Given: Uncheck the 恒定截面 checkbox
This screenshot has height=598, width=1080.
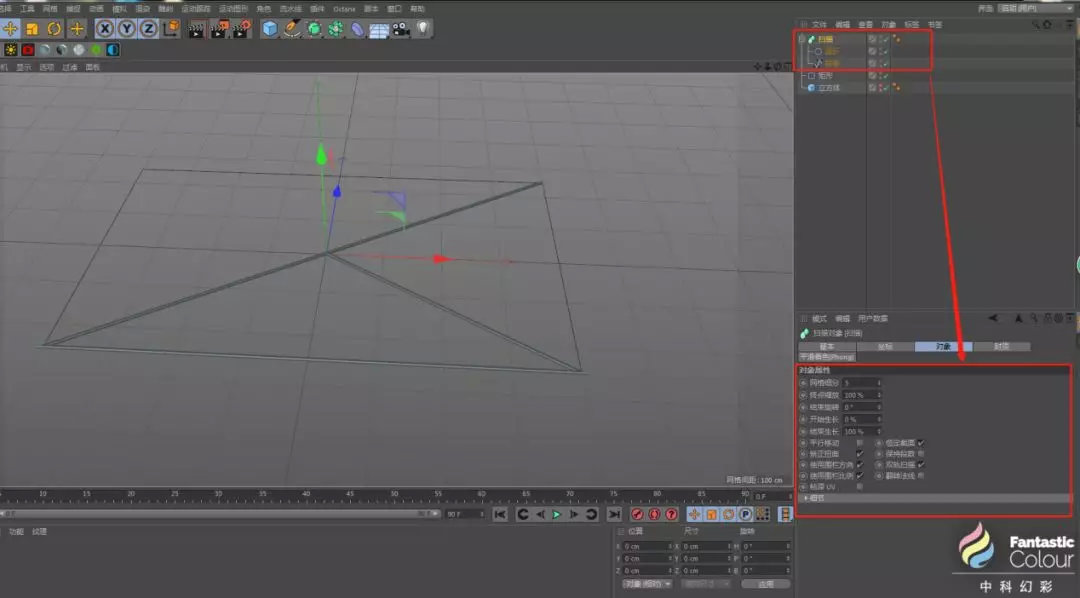Looking at the screenshot, I should (x=921, y=442).
